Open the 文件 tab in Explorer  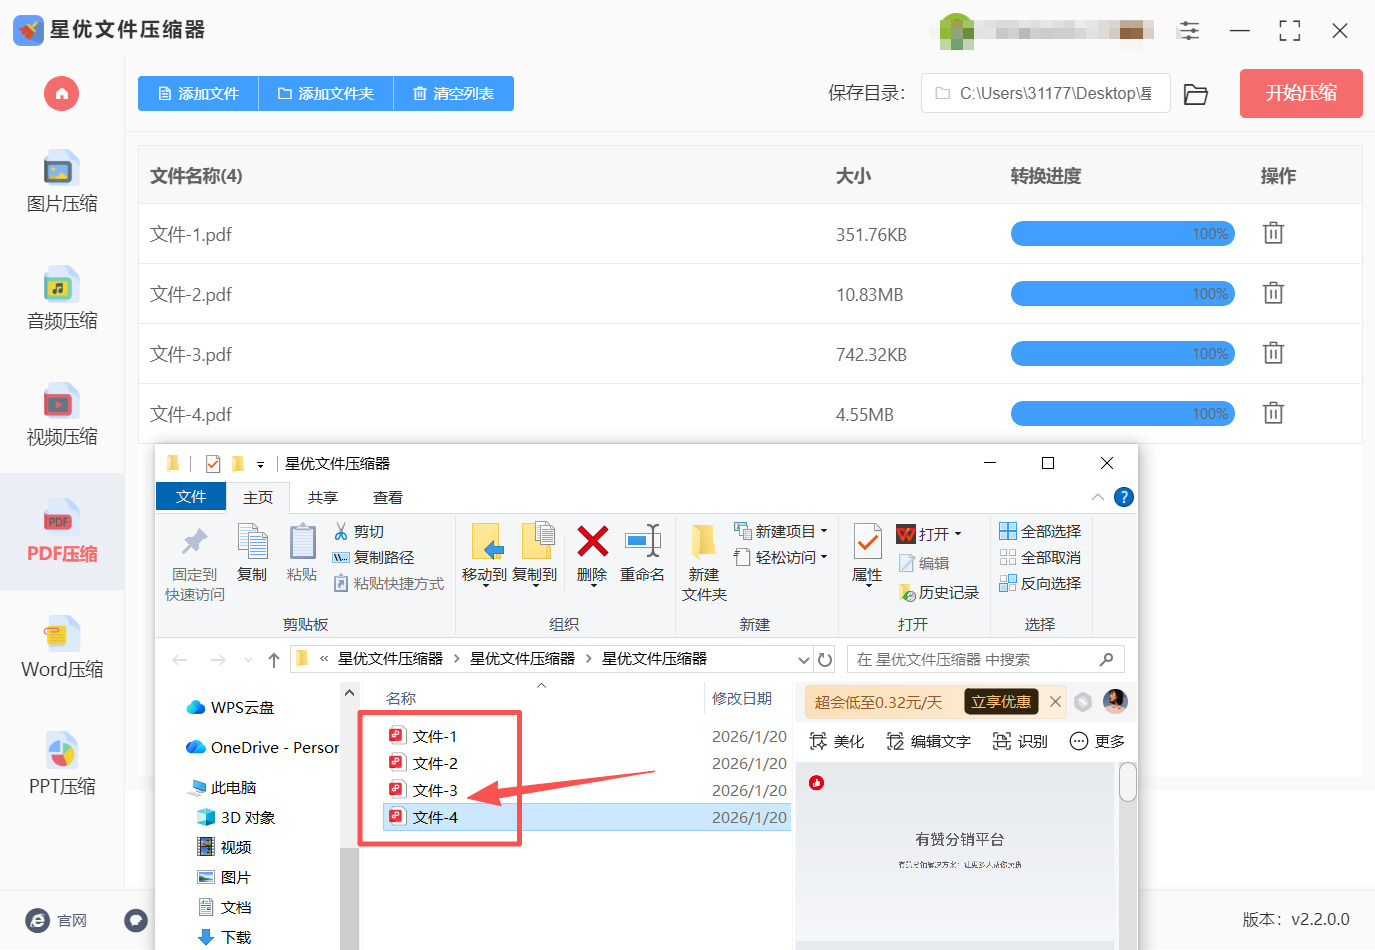tap(191, 497)
